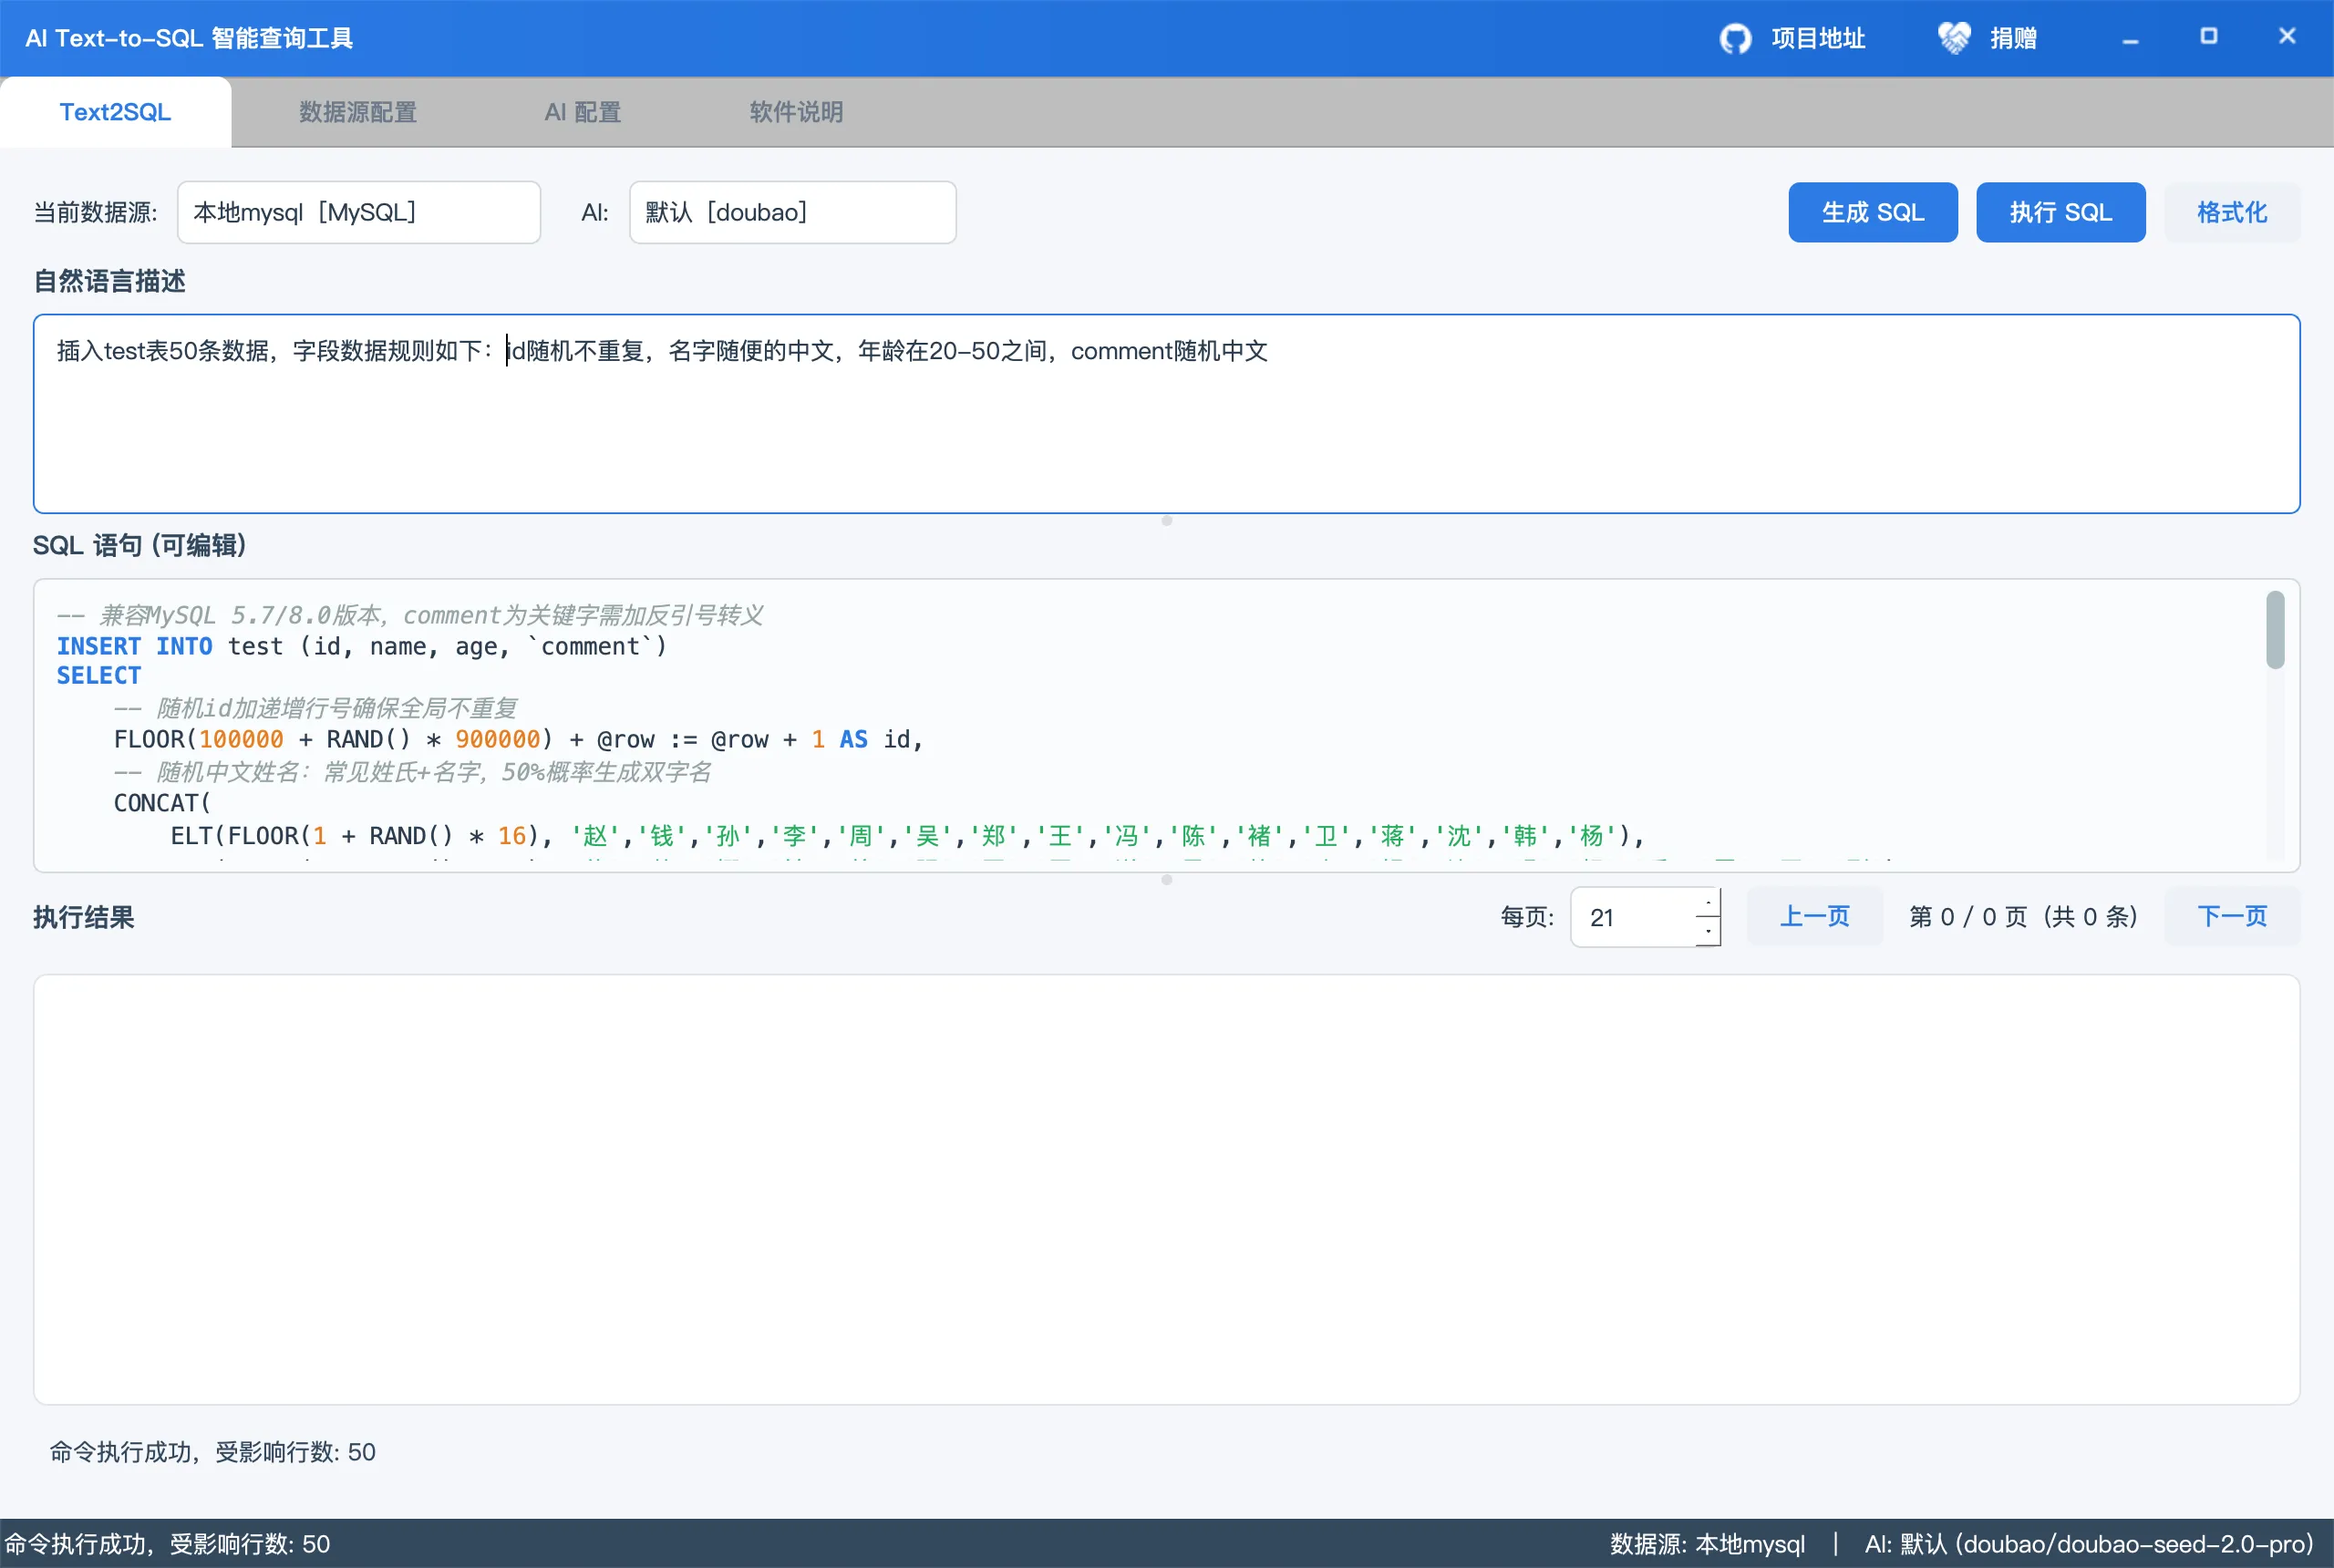Open the AI dropdown showing 默认 [doubao]
2334x1568 pixels.
tap(792, 212)
